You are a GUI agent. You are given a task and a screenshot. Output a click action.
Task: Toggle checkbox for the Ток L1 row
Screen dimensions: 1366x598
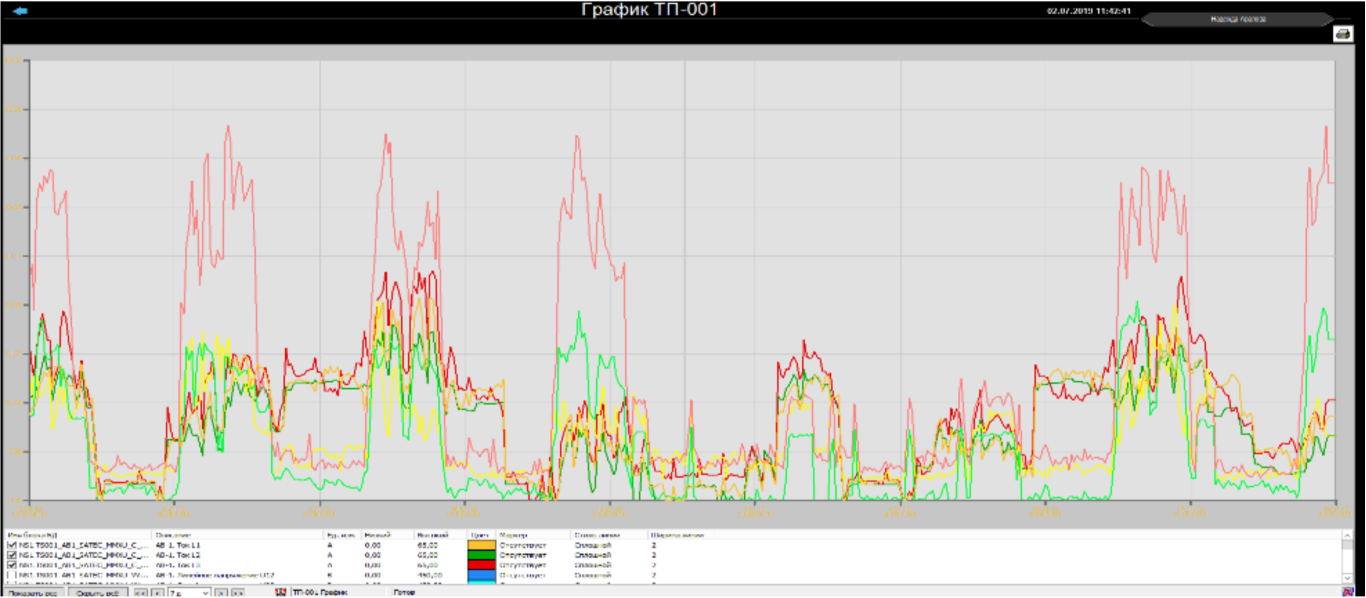tap(12, 545)
